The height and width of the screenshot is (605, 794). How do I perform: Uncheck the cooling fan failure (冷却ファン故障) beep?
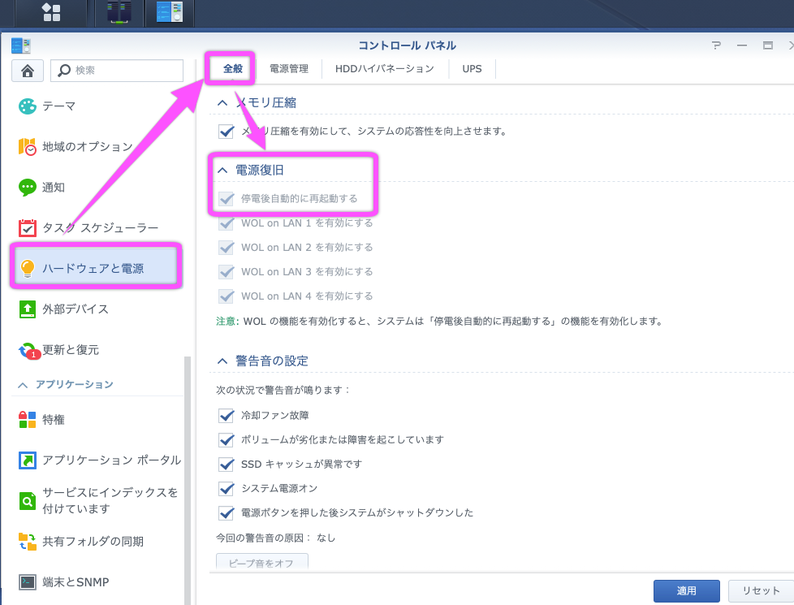(226, 415)
